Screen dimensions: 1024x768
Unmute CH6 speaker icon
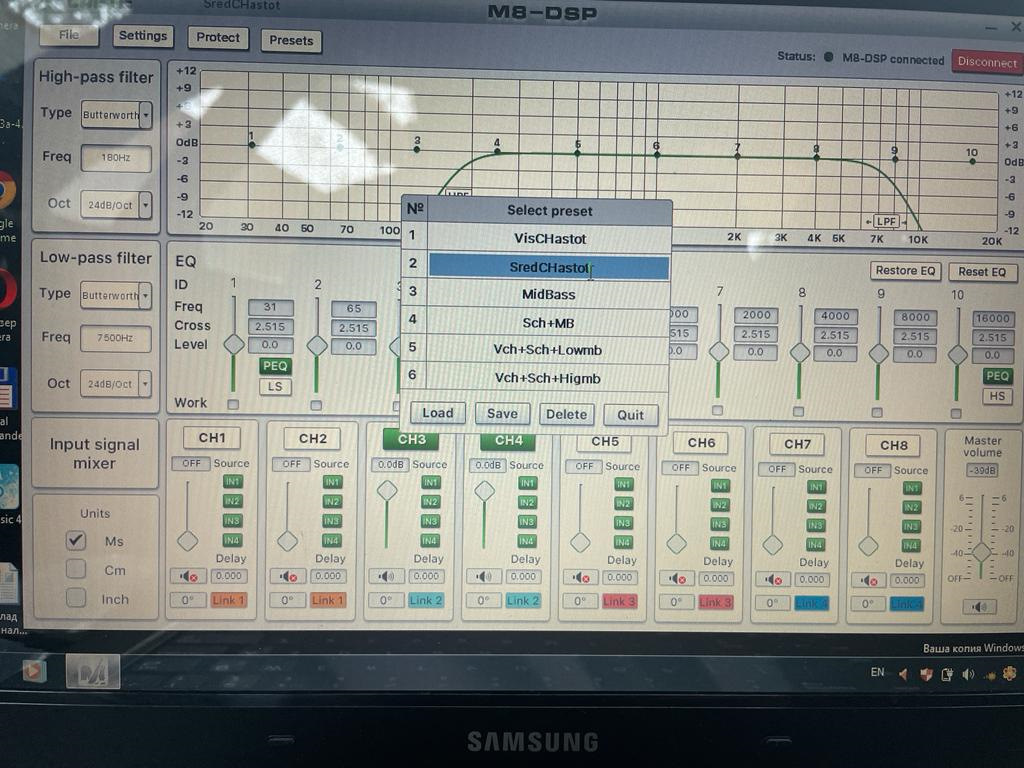(x=677, y=579)
